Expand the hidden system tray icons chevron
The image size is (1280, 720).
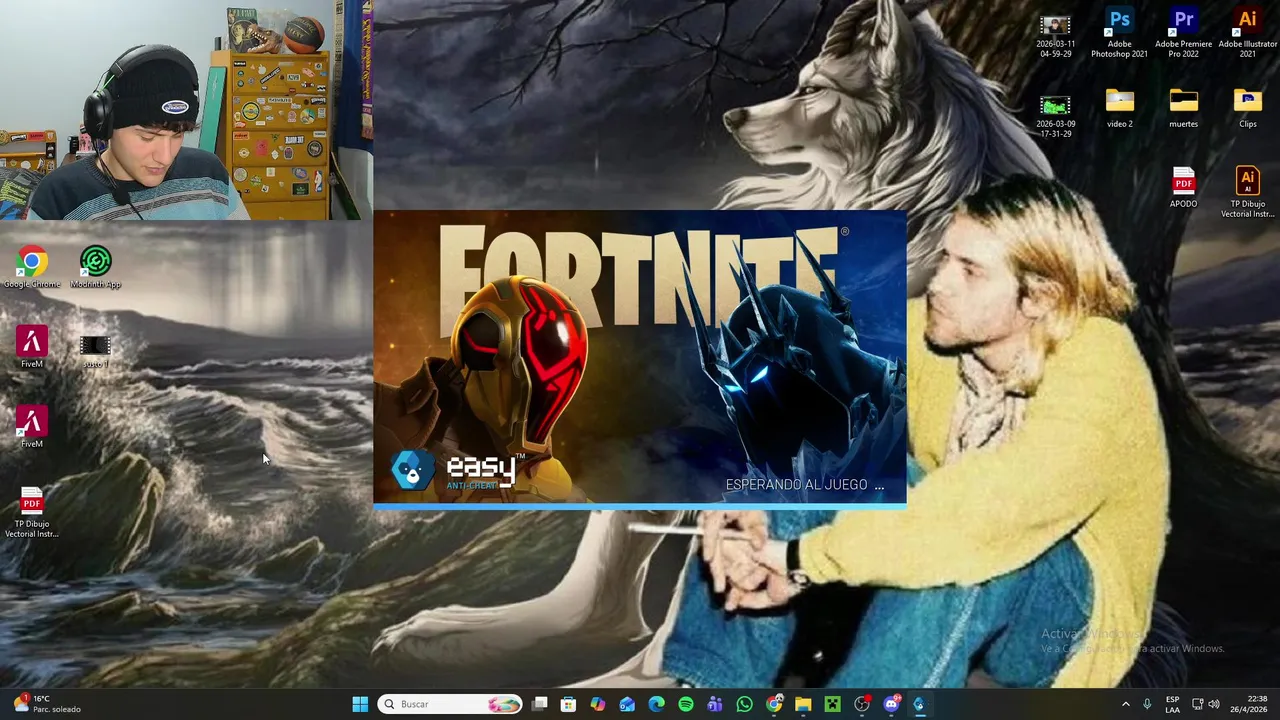click(1125, 704)
